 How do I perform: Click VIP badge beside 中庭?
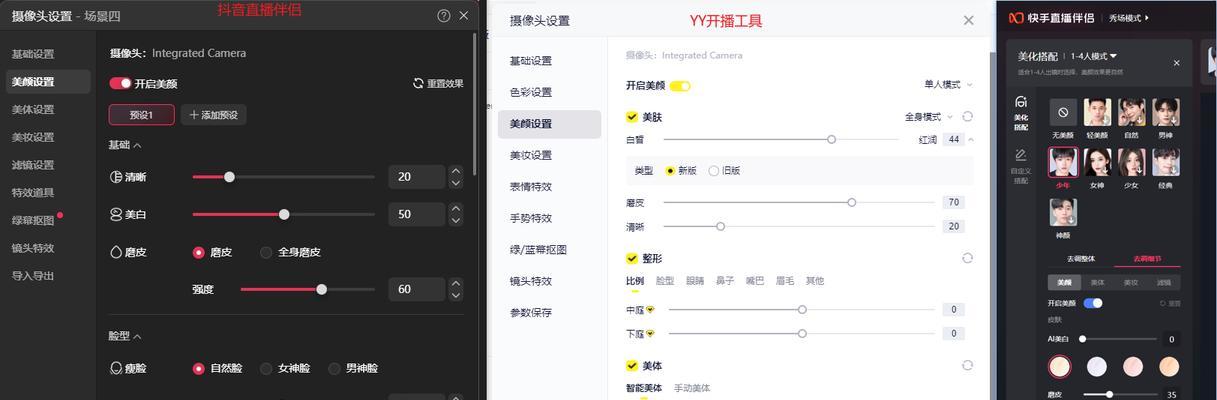click(650, 310)
